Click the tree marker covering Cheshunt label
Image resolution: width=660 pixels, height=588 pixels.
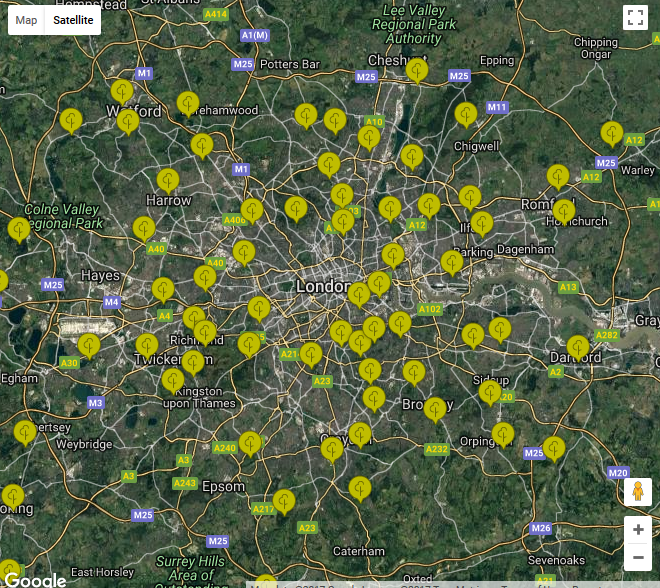tap(417, 71)
